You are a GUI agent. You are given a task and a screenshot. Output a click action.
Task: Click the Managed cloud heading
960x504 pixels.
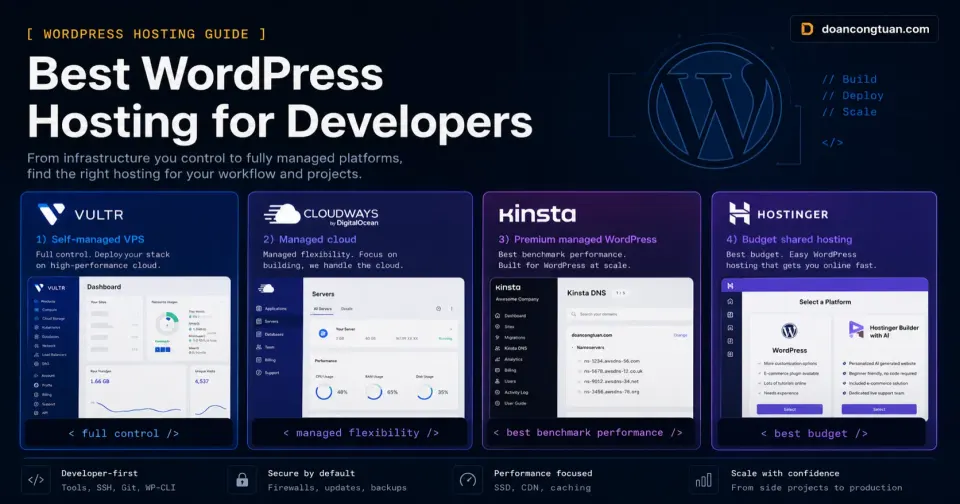click(310, 239)
